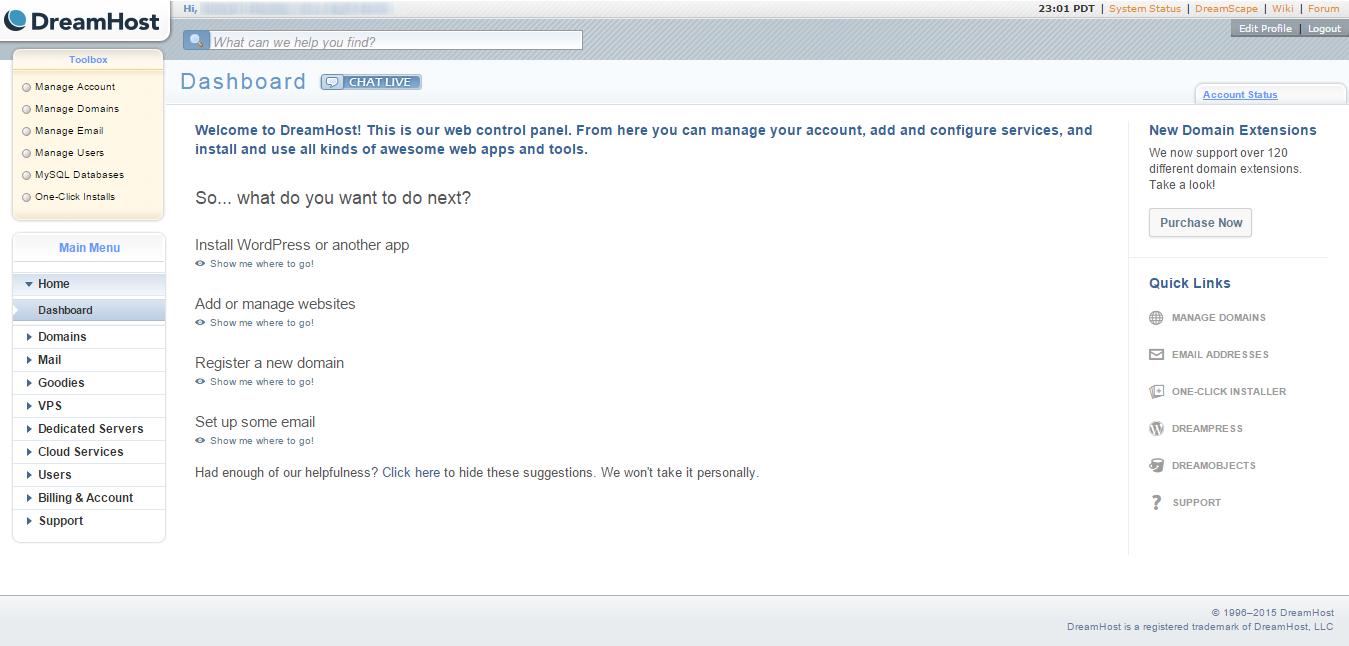Viewport: 1349px width, 646px height.
Task: Click the eye icon under Install WordPress
Action: click(200, 264)
